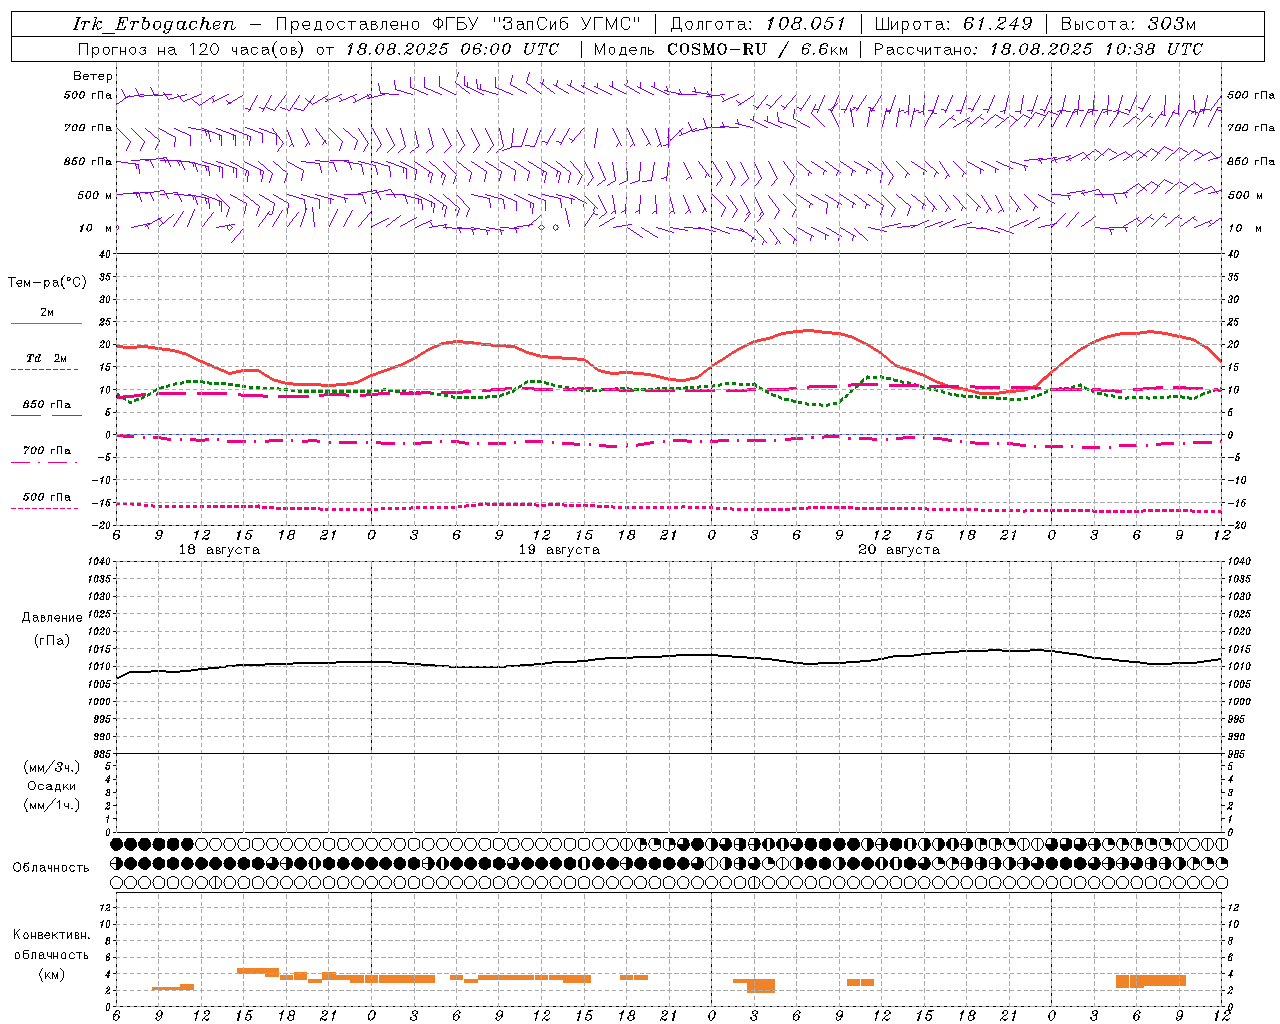The height and width of the screenshot is (1024, 1280).
Task: Click the red '2м' temperature legend line
Action: click(x=46, y=323)
